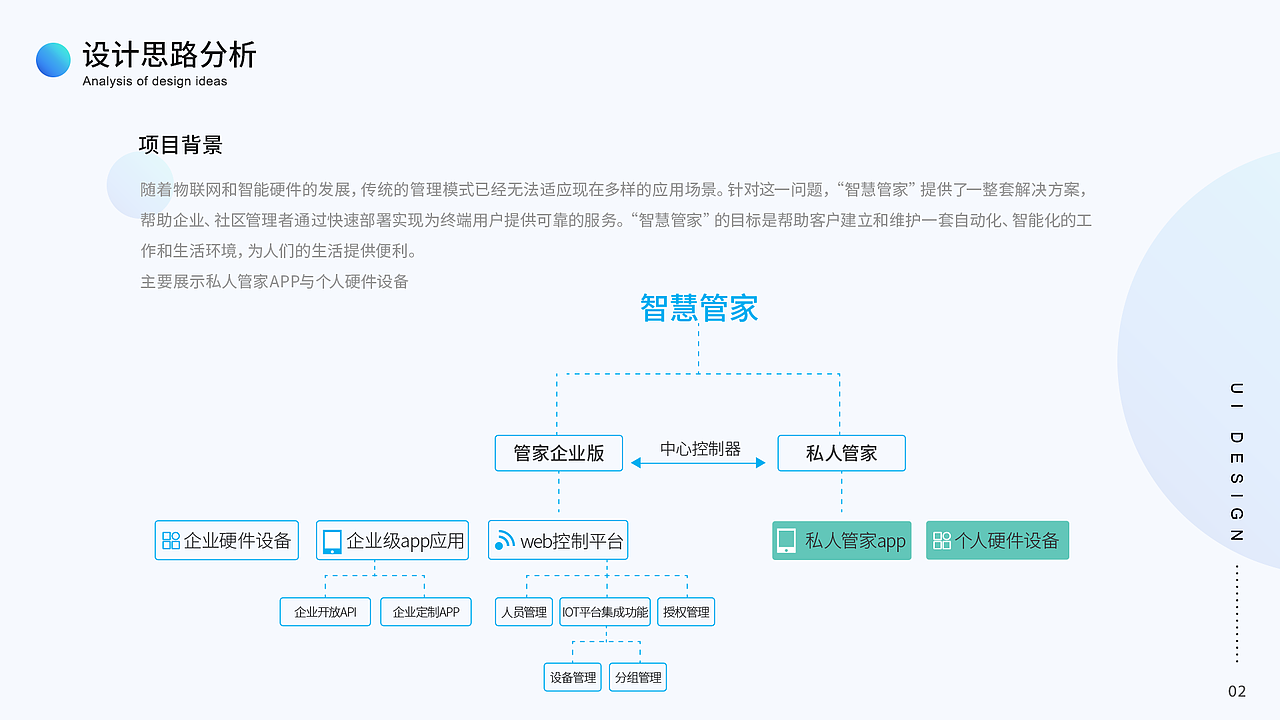Click the 私人管家app label
The height and width of the screenshot is (720, 1280).
point(855,541)
